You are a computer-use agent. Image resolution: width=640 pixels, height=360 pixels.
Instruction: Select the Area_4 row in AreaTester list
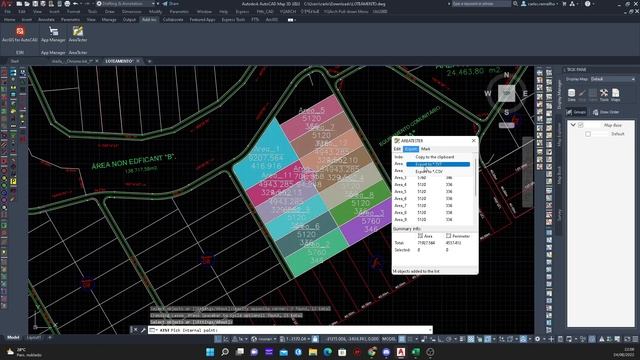[x=433, y=184]
